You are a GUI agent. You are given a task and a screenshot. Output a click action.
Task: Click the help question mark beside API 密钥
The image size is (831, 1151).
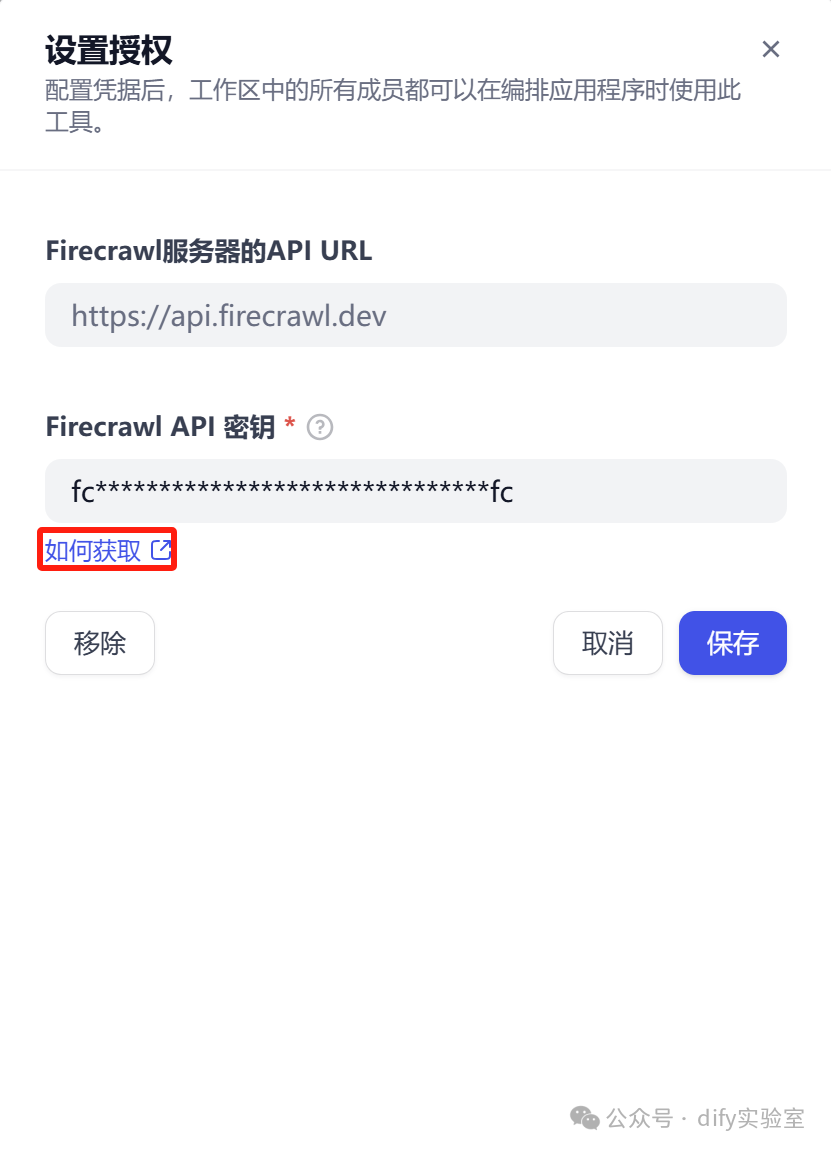pyautogui.click(x=319, y=426)
